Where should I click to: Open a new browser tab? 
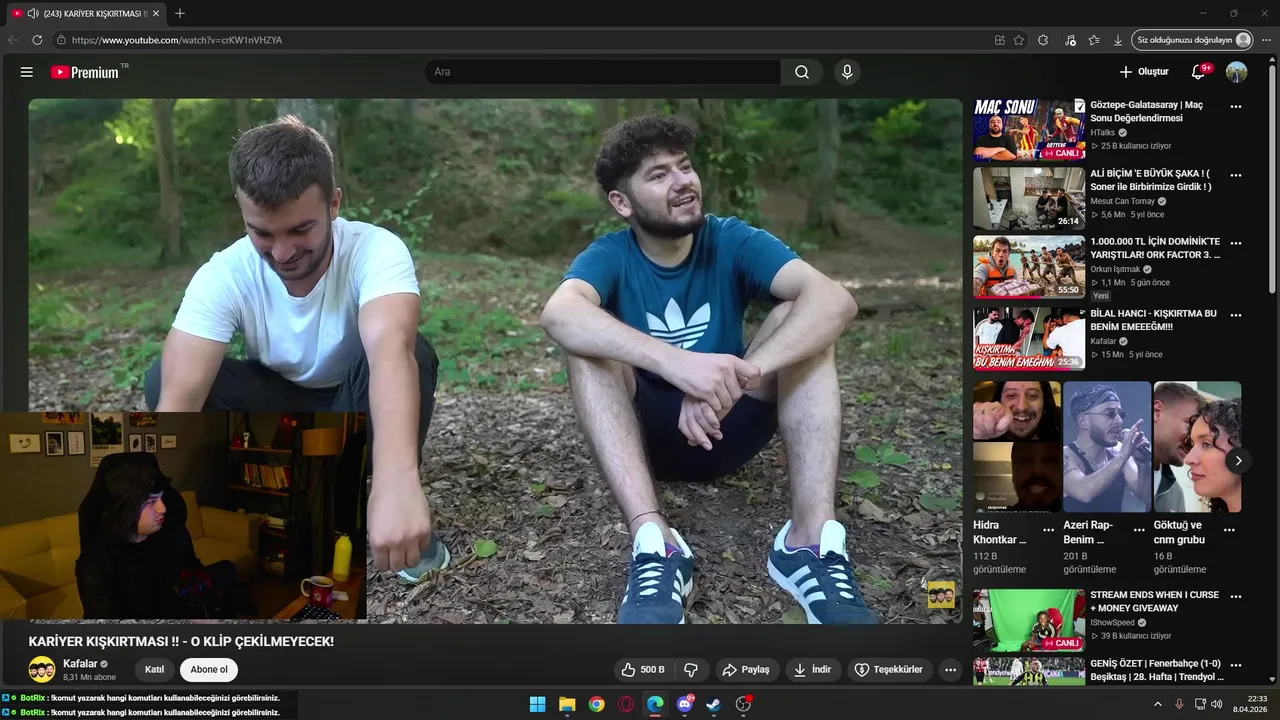180,13
